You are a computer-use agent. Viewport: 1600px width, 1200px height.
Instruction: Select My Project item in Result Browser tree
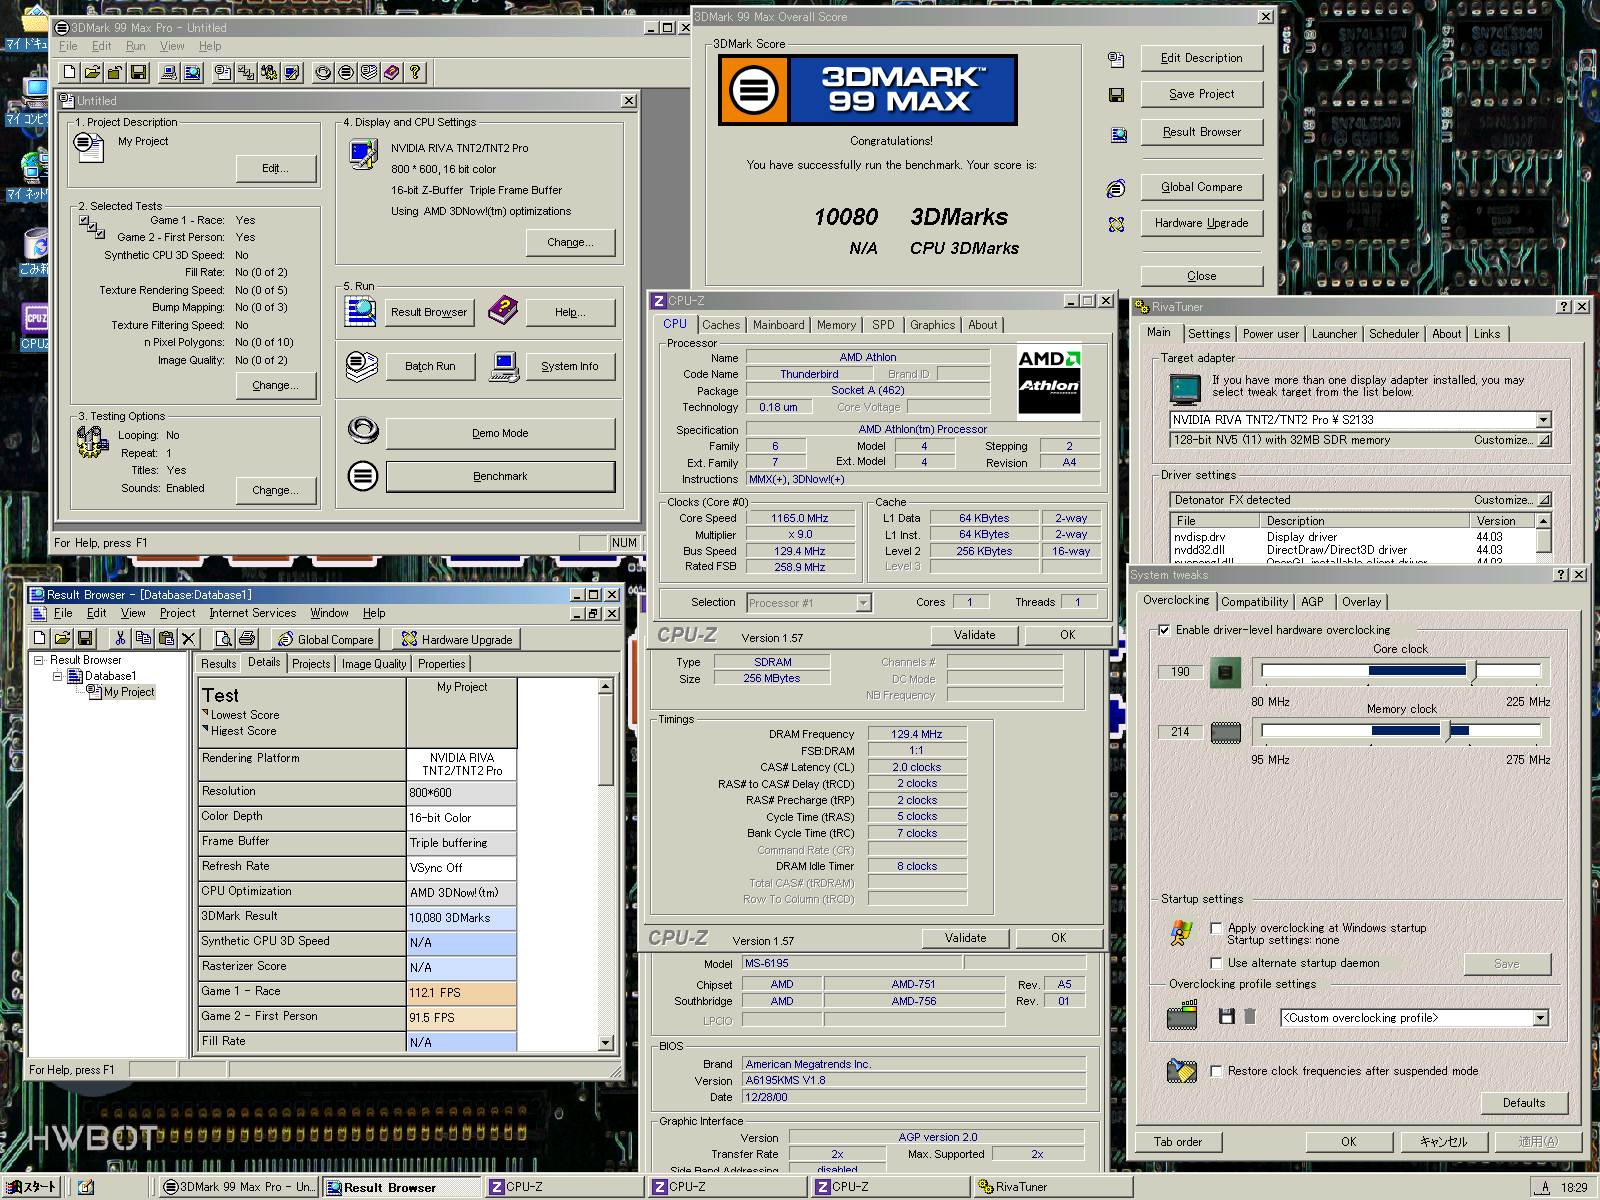129,692
